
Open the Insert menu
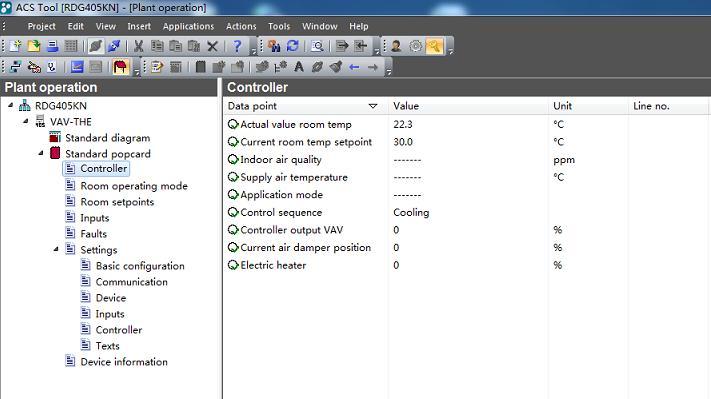click(x=139, y=26)
